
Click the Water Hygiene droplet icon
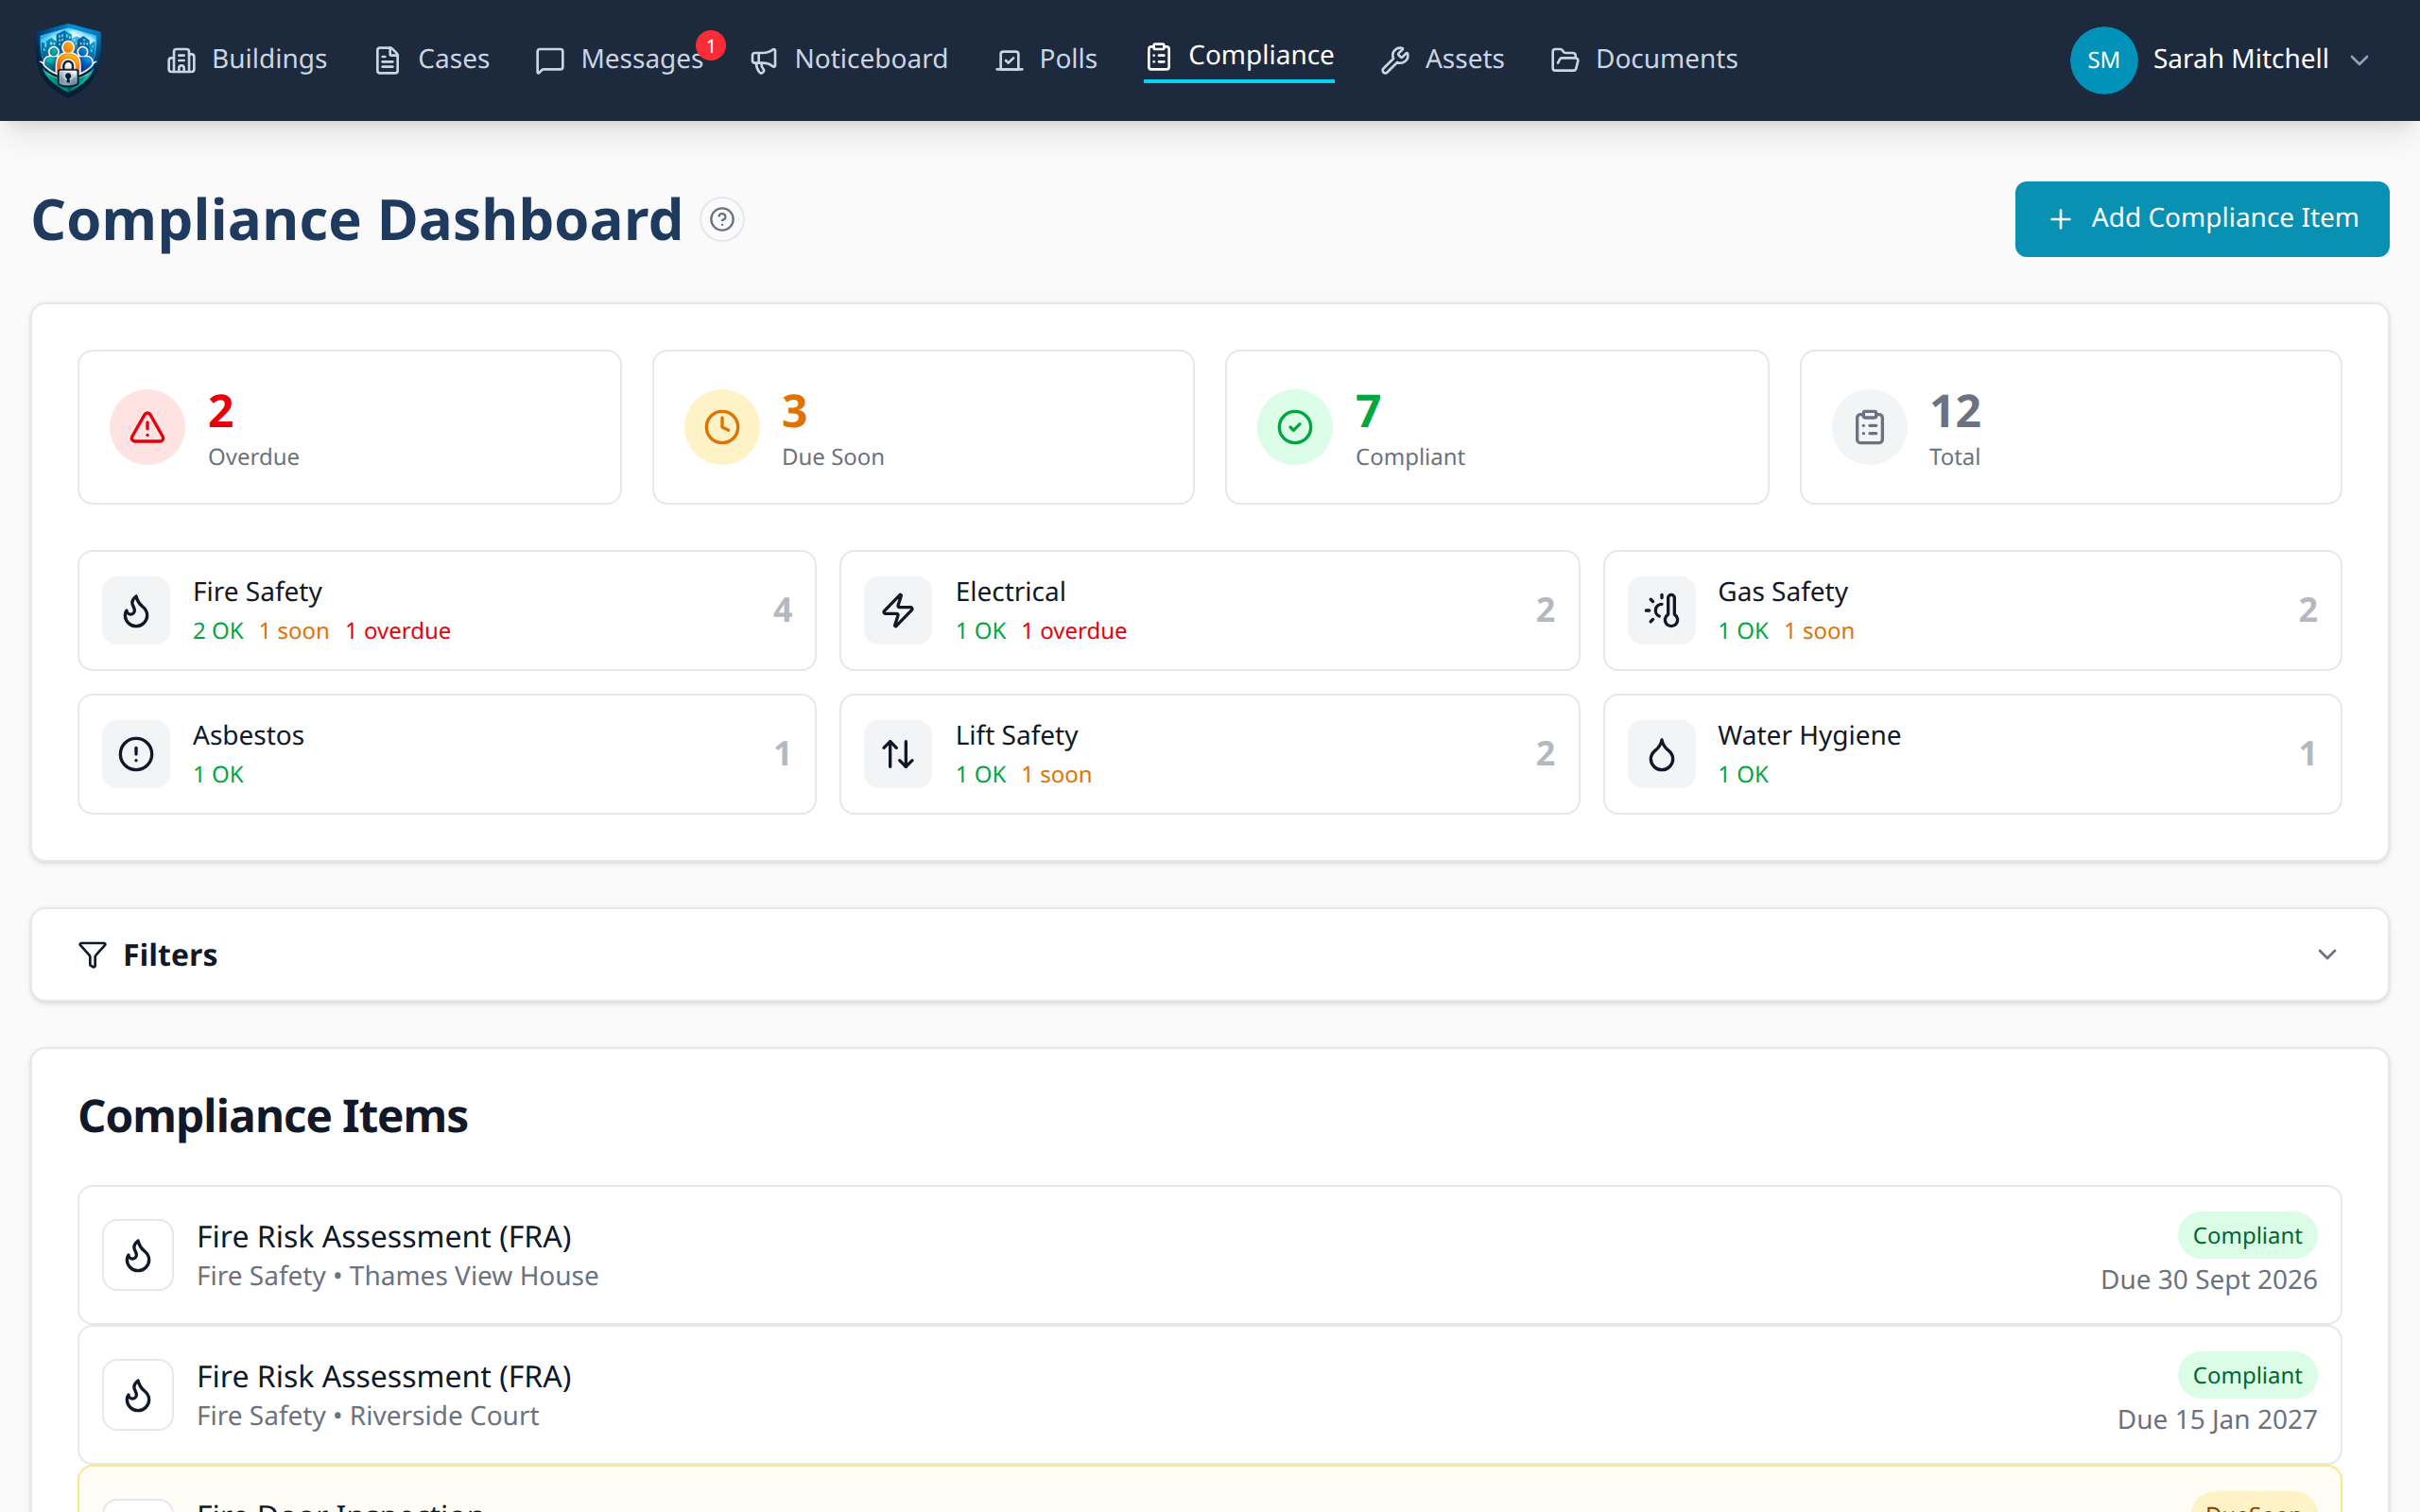tap(1660, 754)
